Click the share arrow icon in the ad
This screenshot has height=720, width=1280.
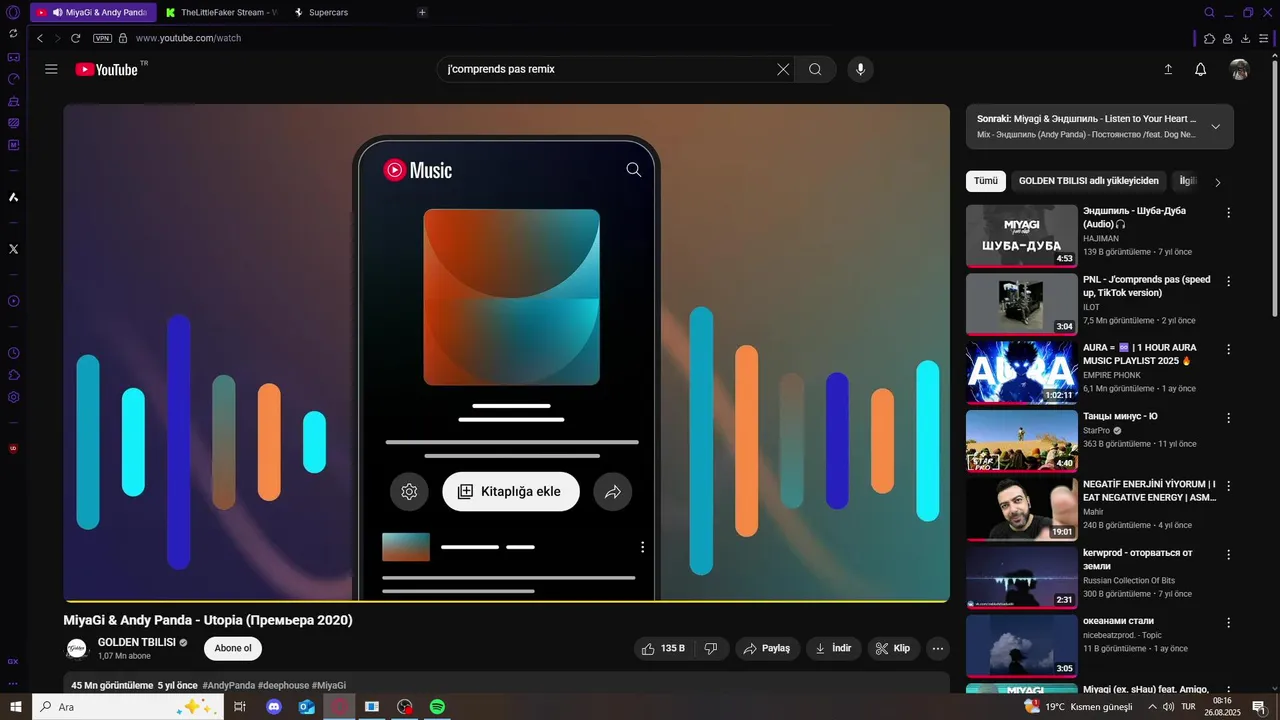[x=613, y=492]
